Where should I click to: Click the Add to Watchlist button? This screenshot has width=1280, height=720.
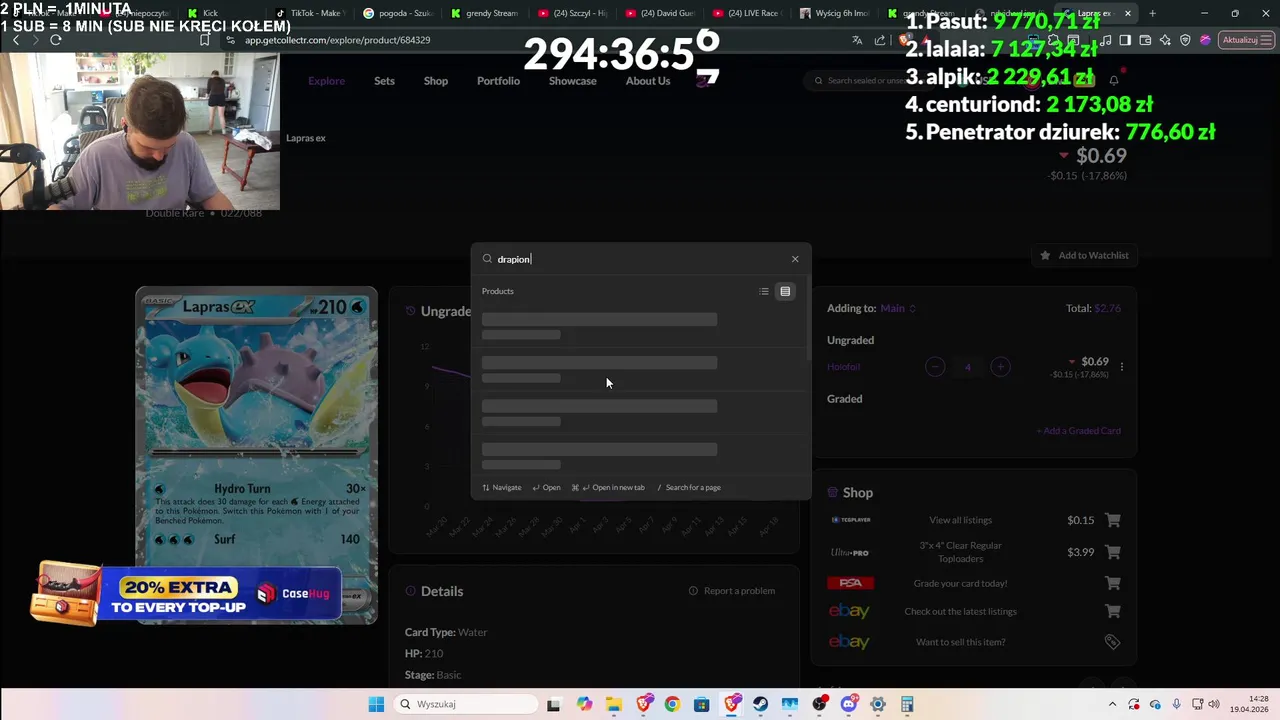tap(1084, 255)
